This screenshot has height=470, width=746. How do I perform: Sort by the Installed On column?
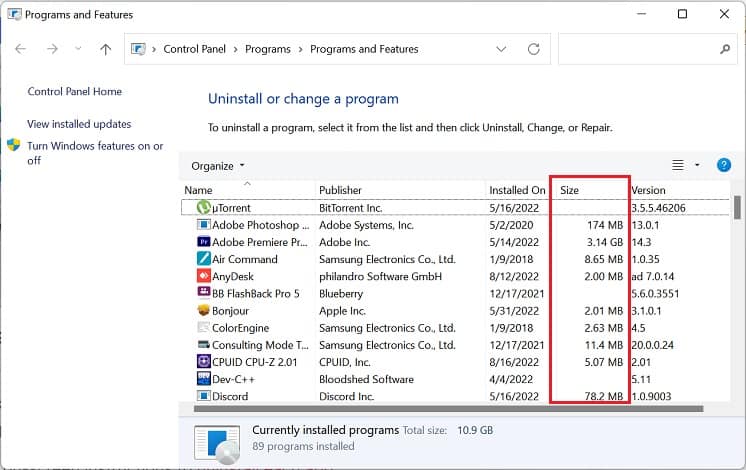click(x=517, y=190)
